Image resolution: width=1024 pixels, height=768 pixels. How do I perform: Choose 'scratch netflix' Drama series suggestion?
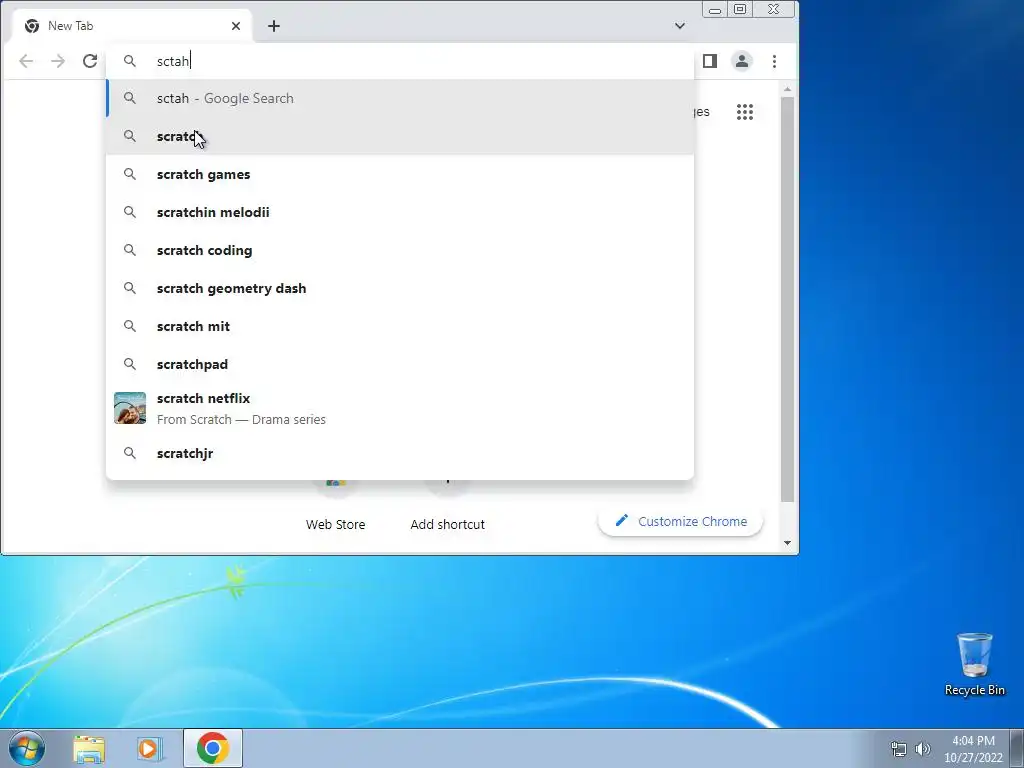(x=400, y=409)
